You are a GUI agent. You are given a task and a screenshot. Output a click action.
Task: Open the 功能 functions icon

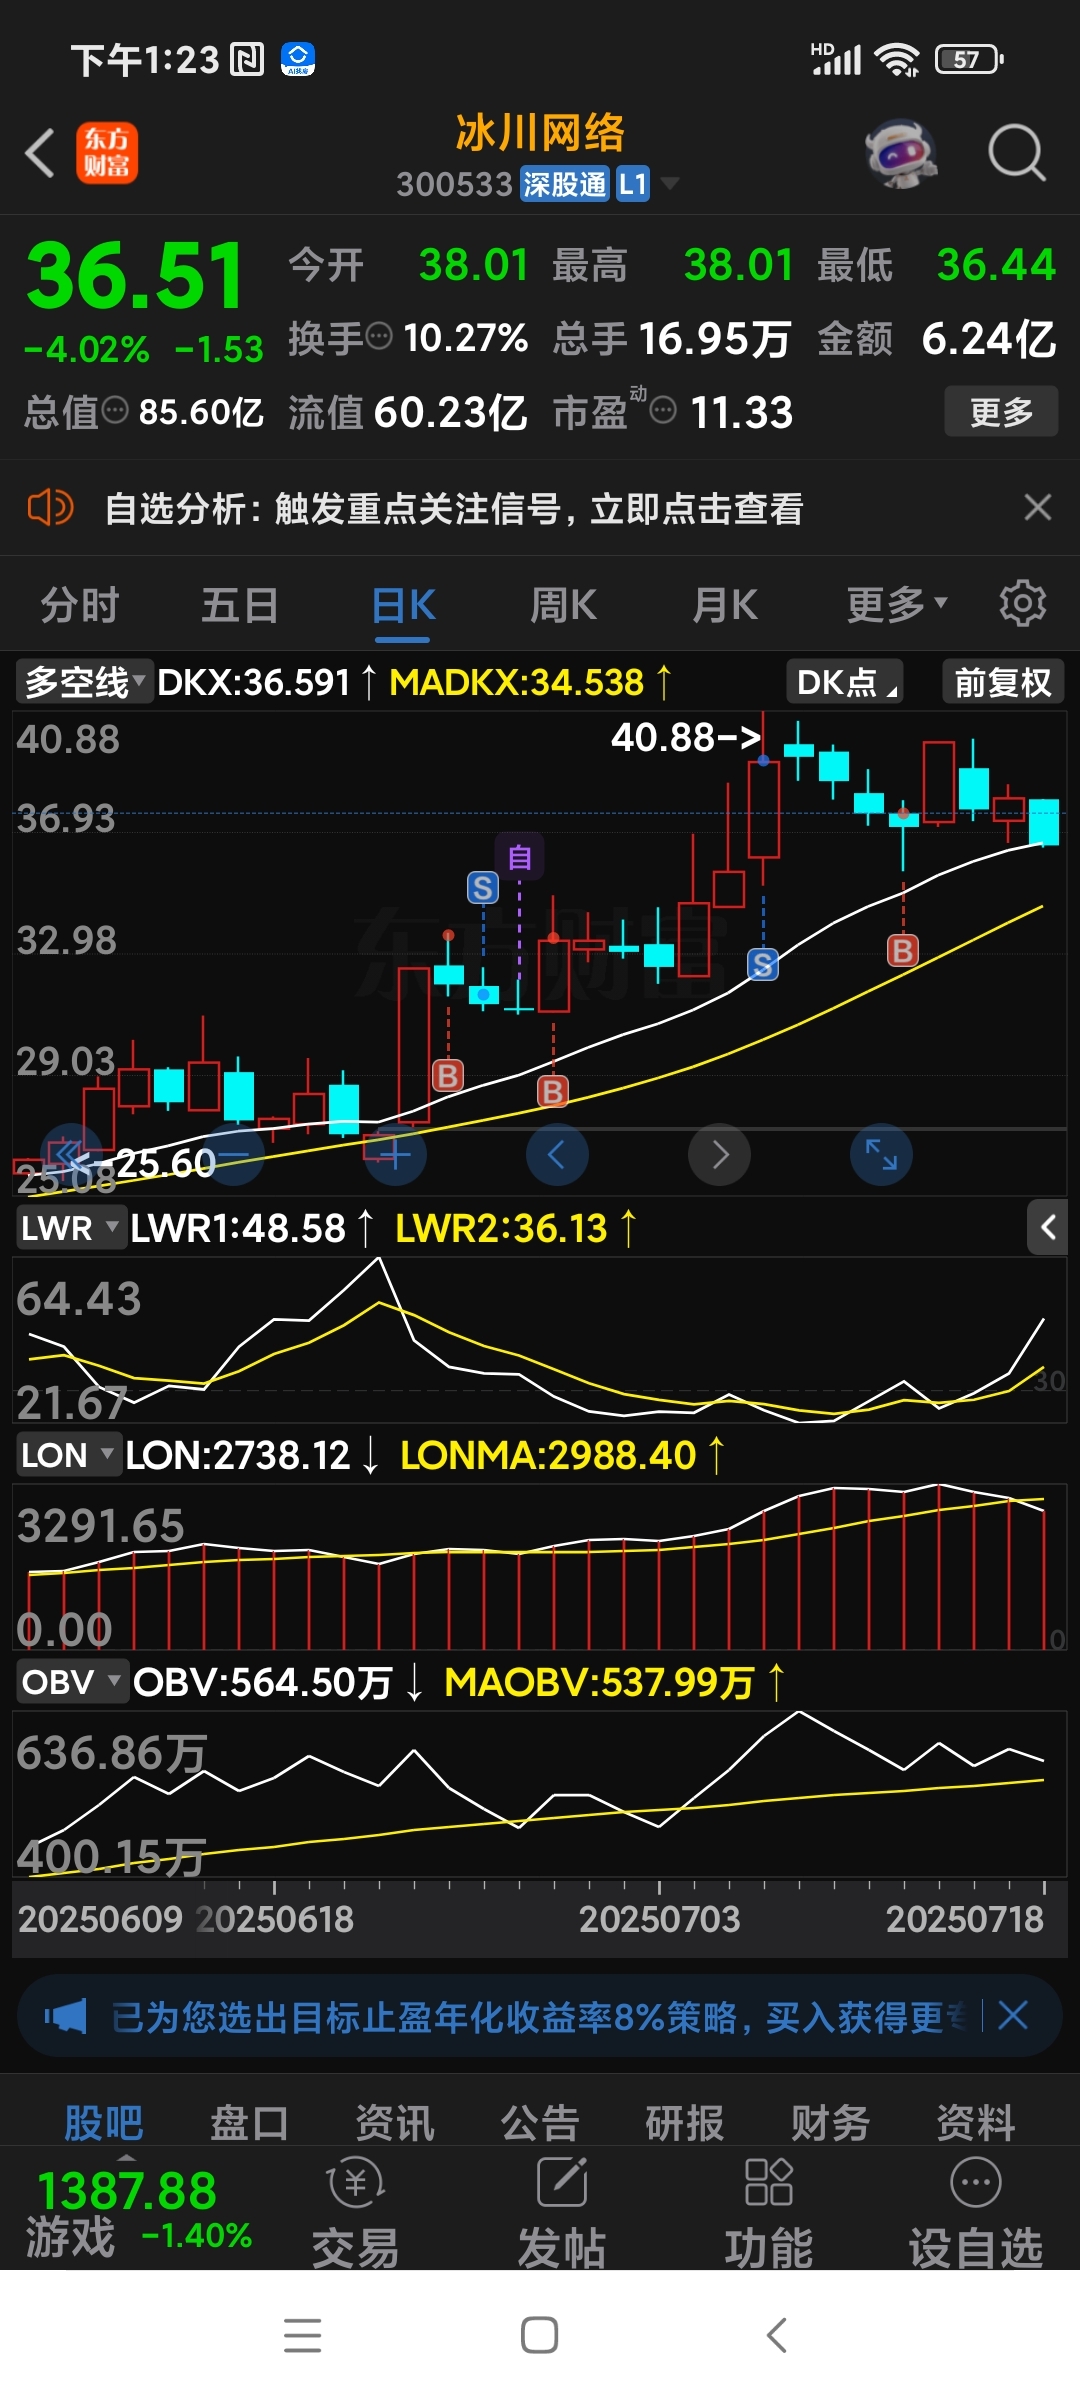(x=768, y=2214)
